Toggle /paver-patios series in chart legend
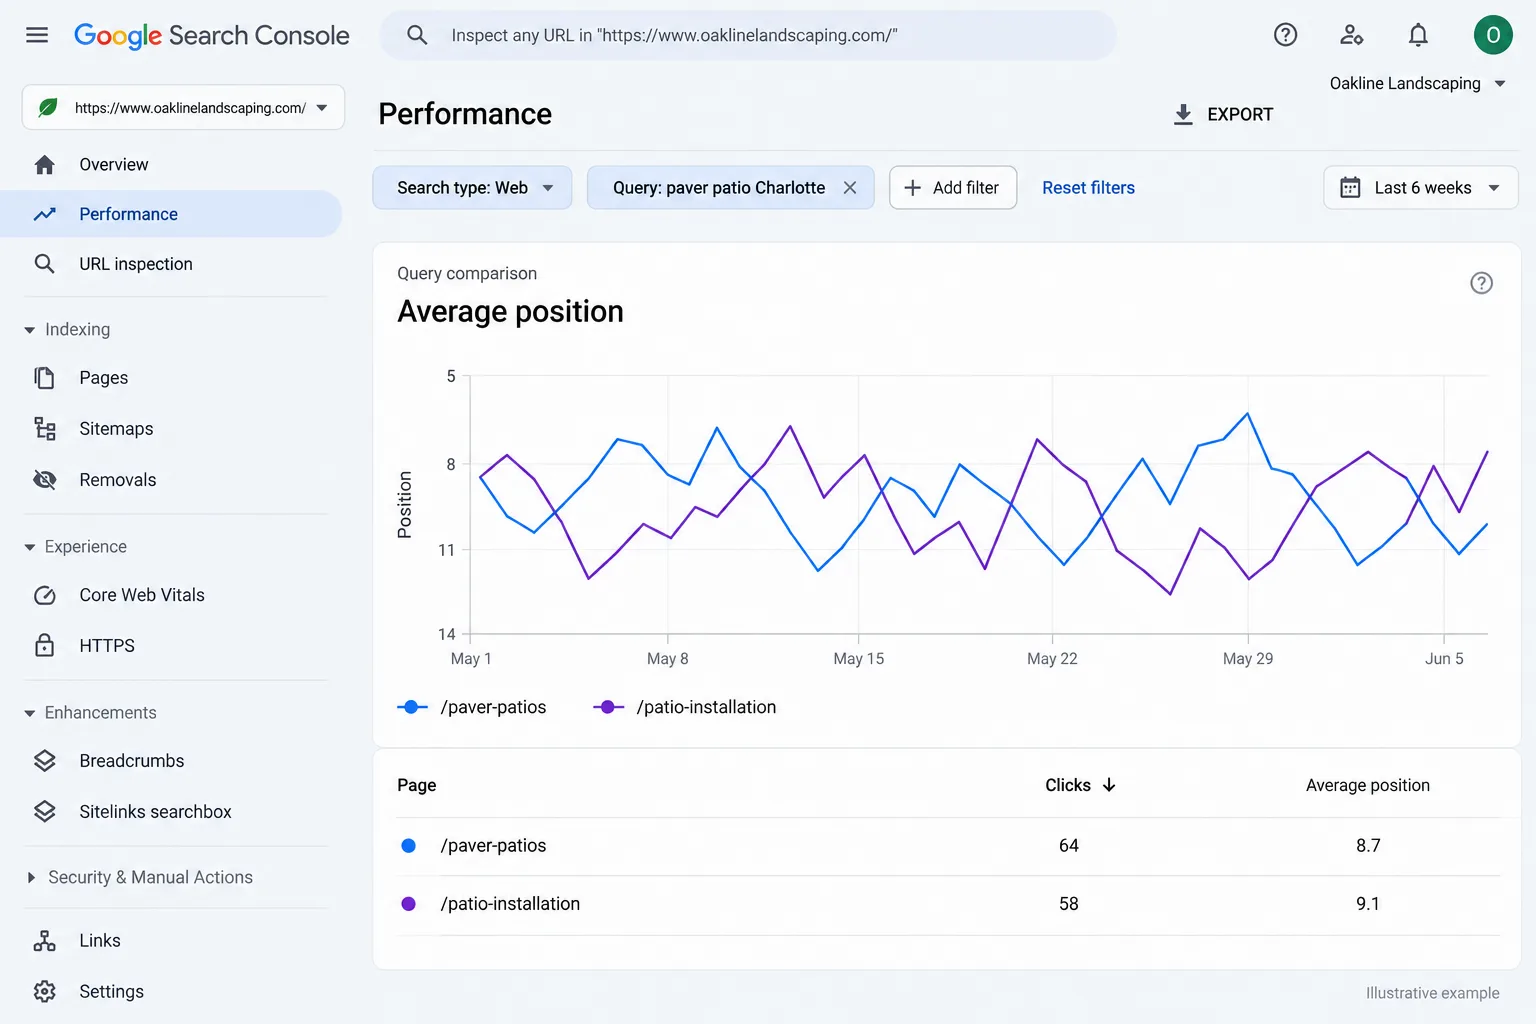Image resolution: width=1536 pixels, height=1024 pixels. coord(472,707)
